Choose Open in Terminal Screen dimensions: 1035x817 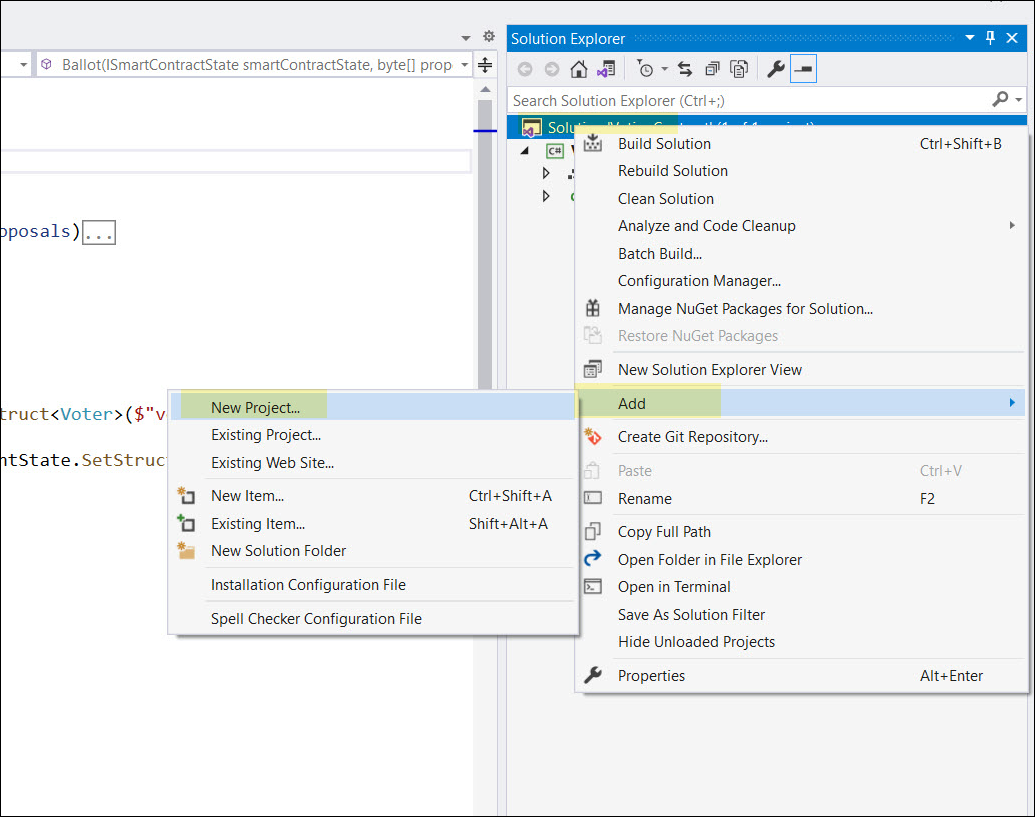801,587
